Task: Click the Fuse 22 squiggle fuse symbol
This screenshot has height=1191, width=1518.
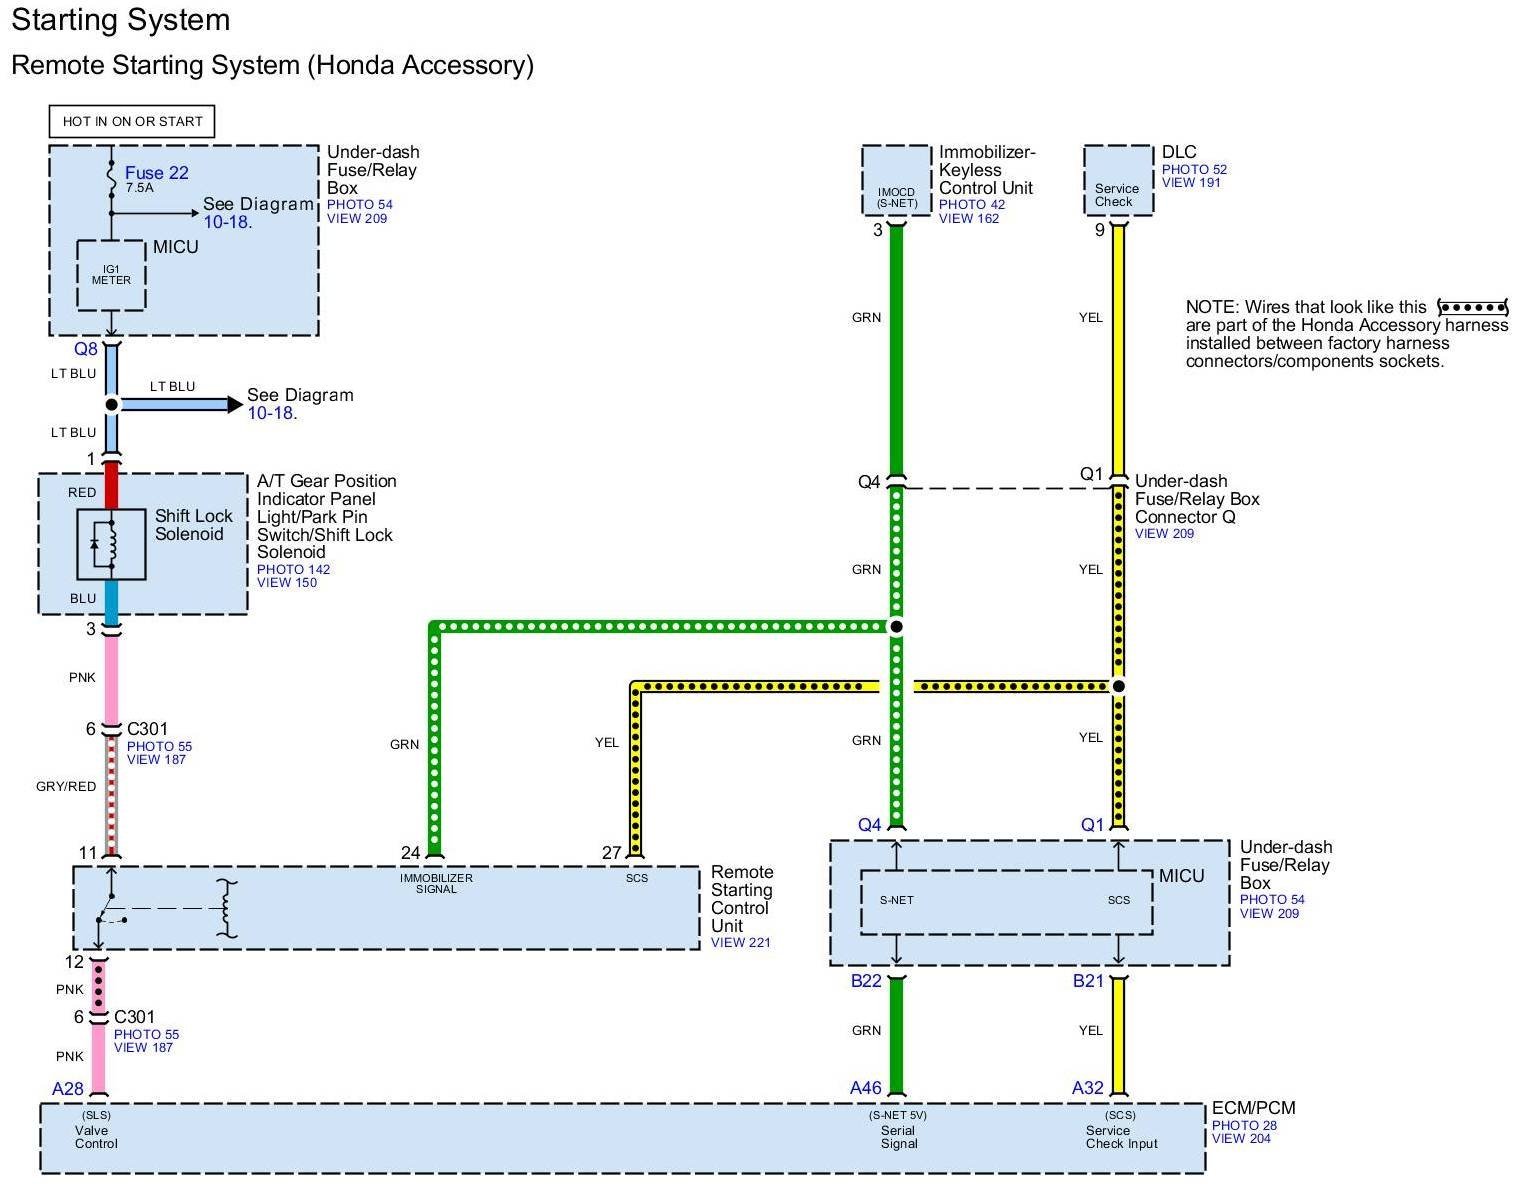Action: pos(111,176)
